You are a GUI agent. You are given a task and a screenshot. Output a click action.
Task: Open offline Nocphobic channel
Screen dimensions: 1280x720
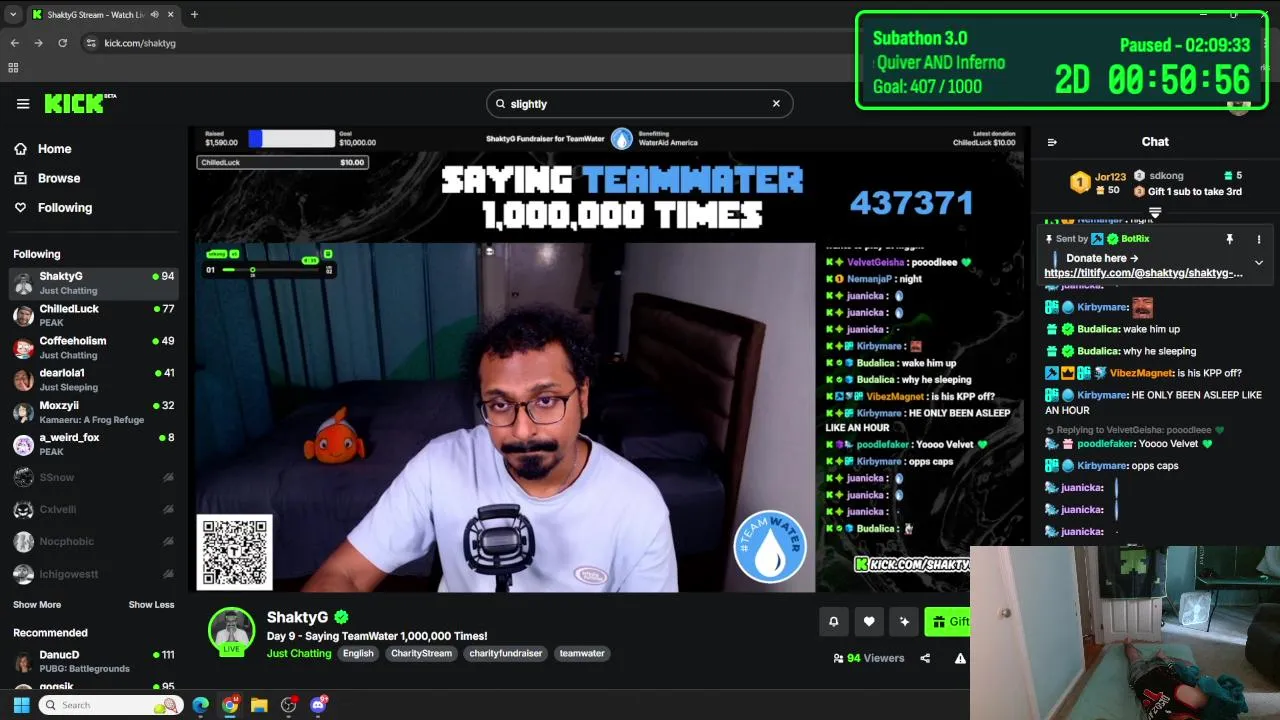tap(93, 542)
